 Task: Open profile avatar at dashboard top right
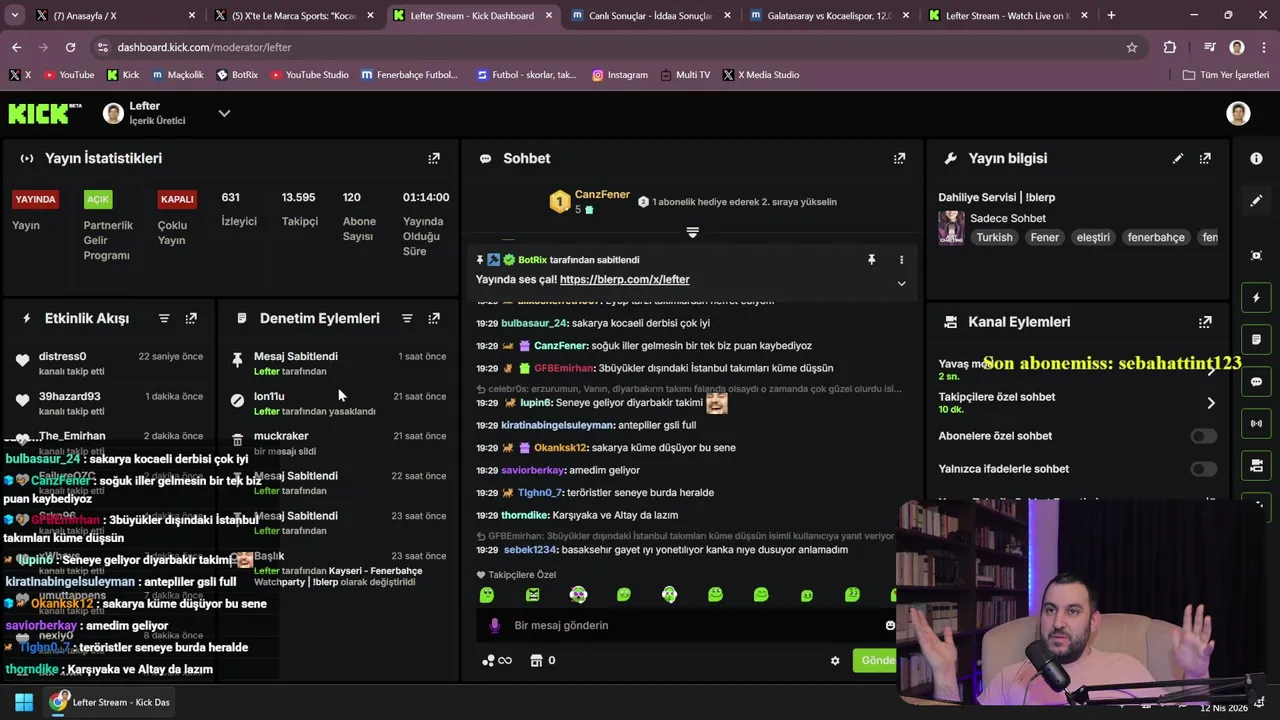click(x=1238, y=113)
